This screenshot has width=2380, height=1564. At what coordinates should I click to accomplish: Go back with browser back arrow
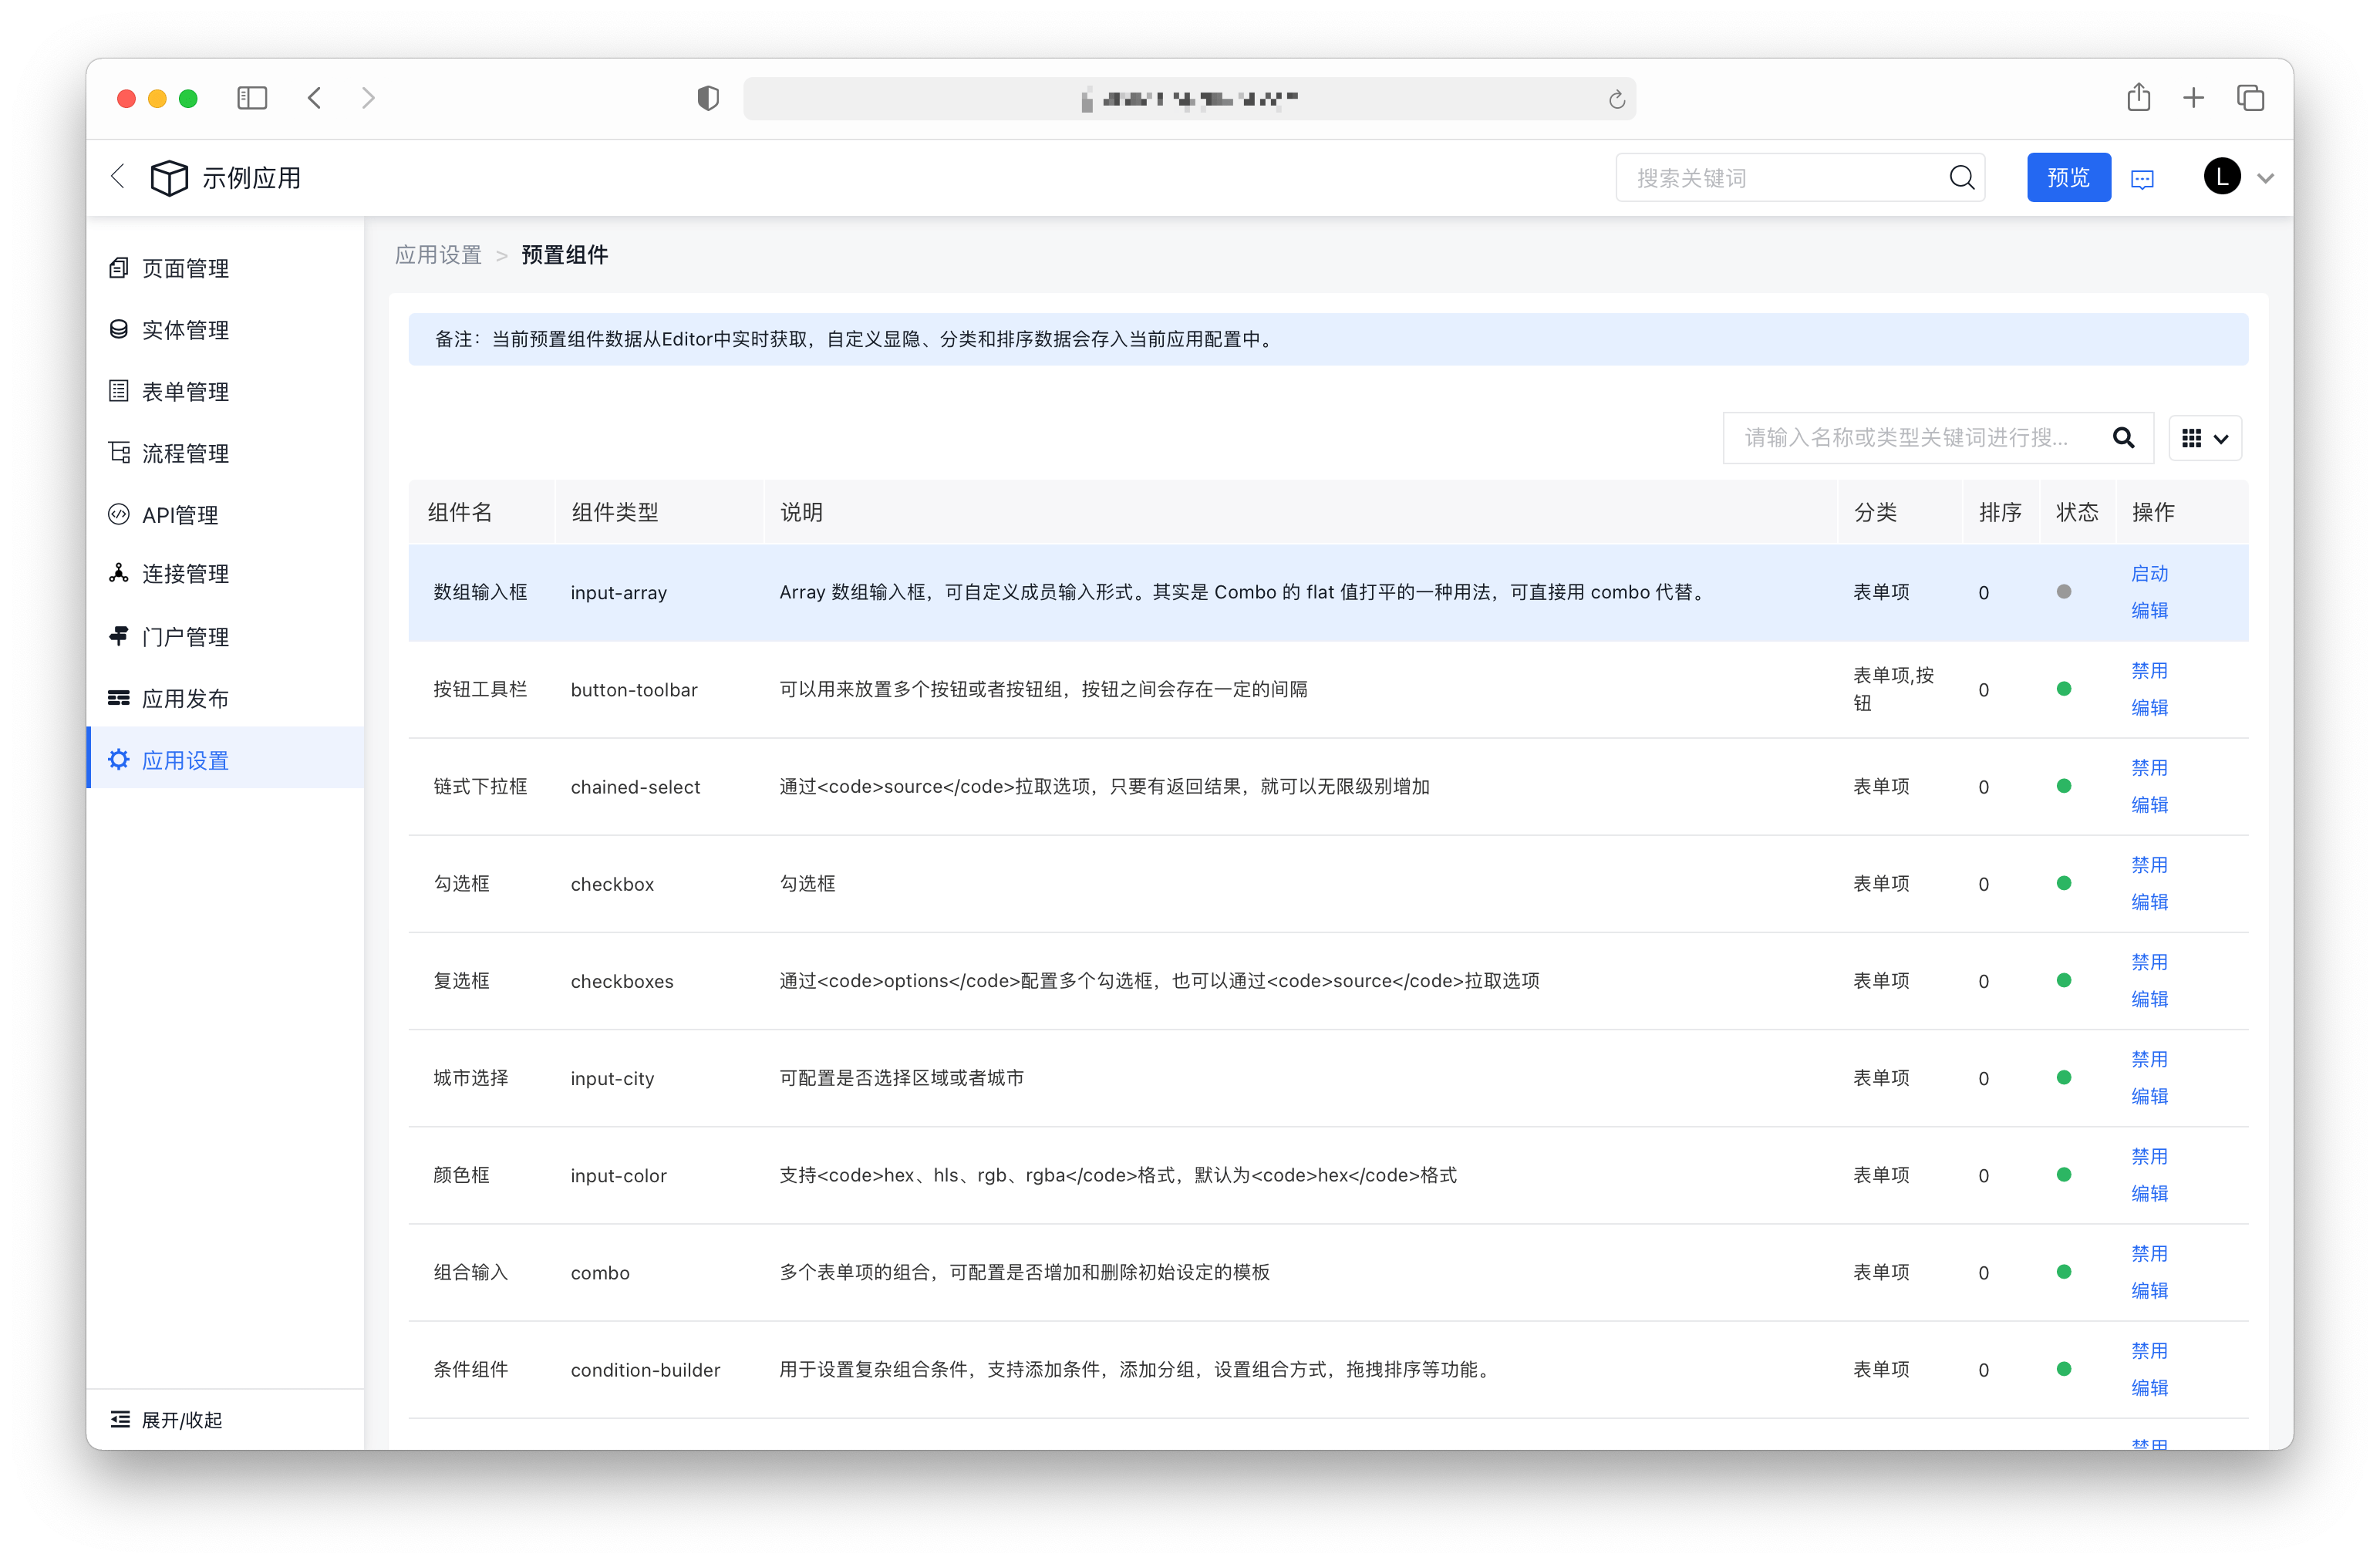click(314, 98)
